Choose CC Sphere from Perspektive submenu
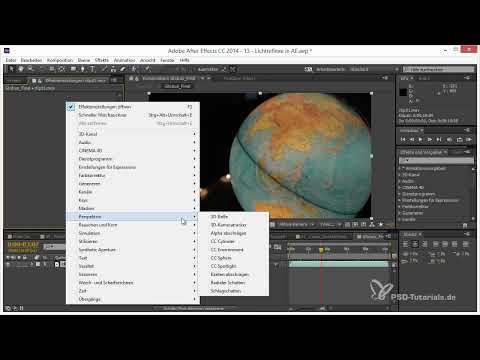 234,258
